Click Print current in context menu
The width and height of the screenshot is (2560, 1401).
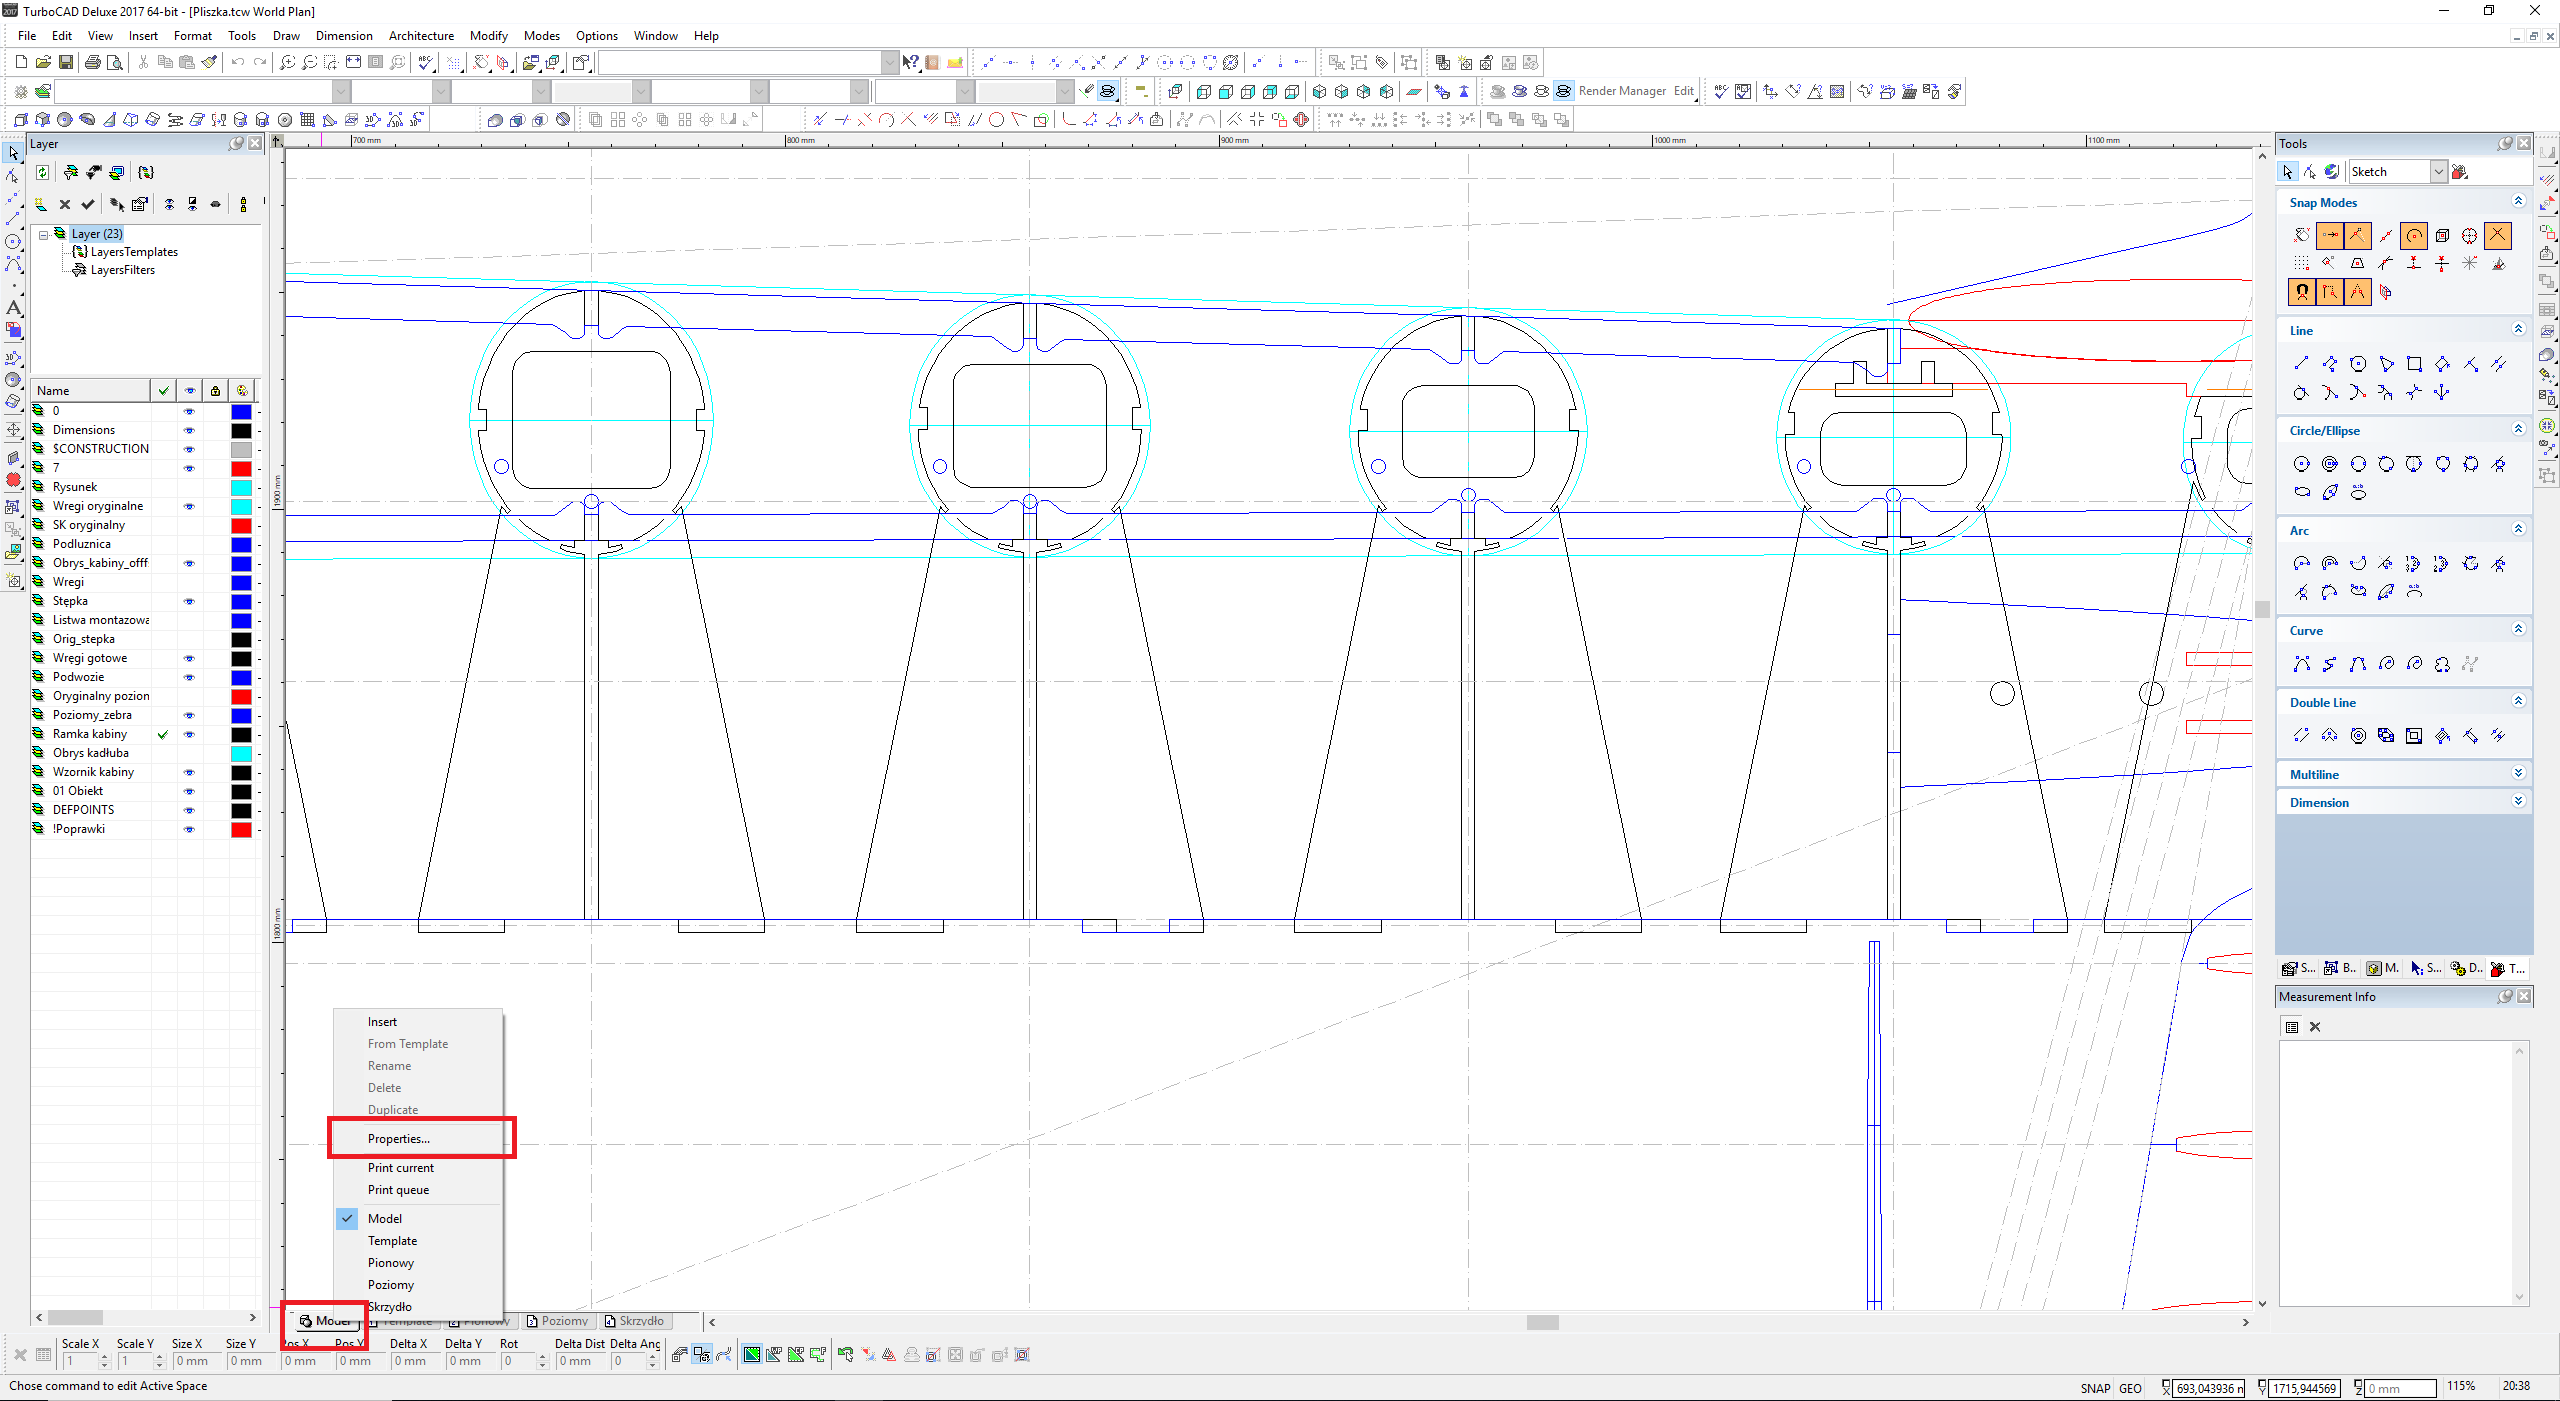point(400,1167)
